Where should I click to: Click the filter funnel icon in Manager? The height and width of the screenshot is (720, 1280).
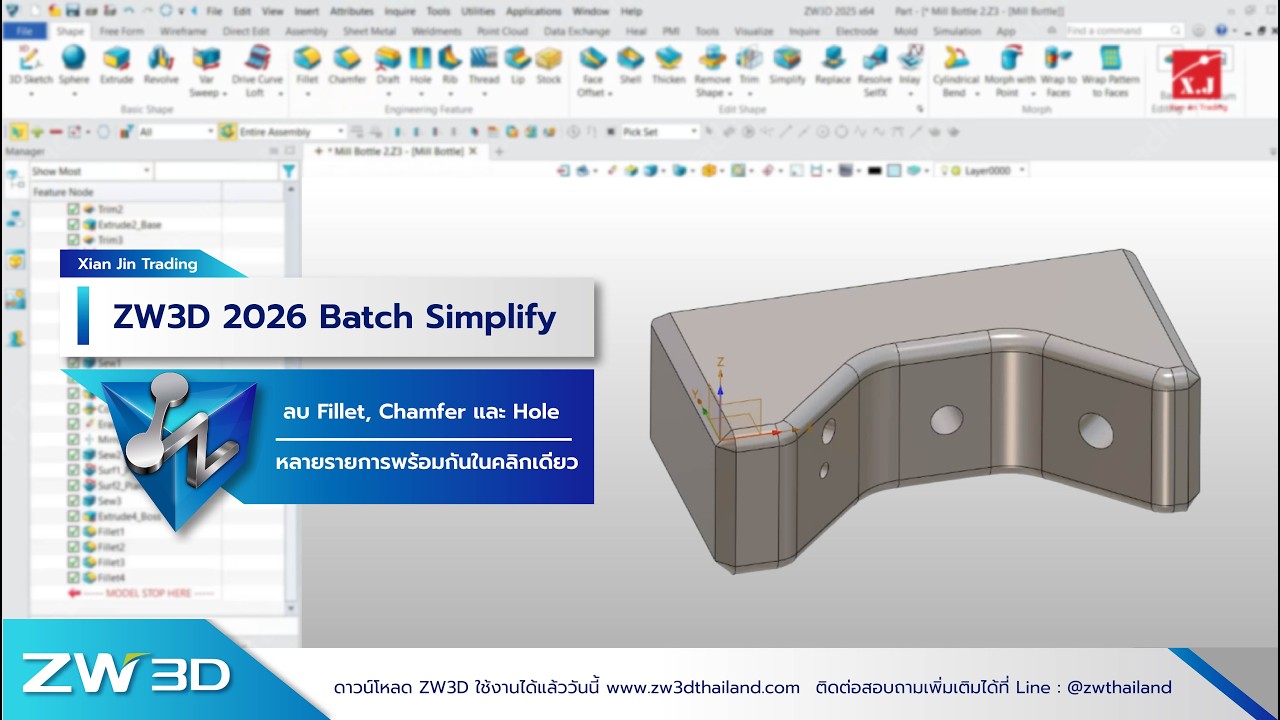point(289,171)
